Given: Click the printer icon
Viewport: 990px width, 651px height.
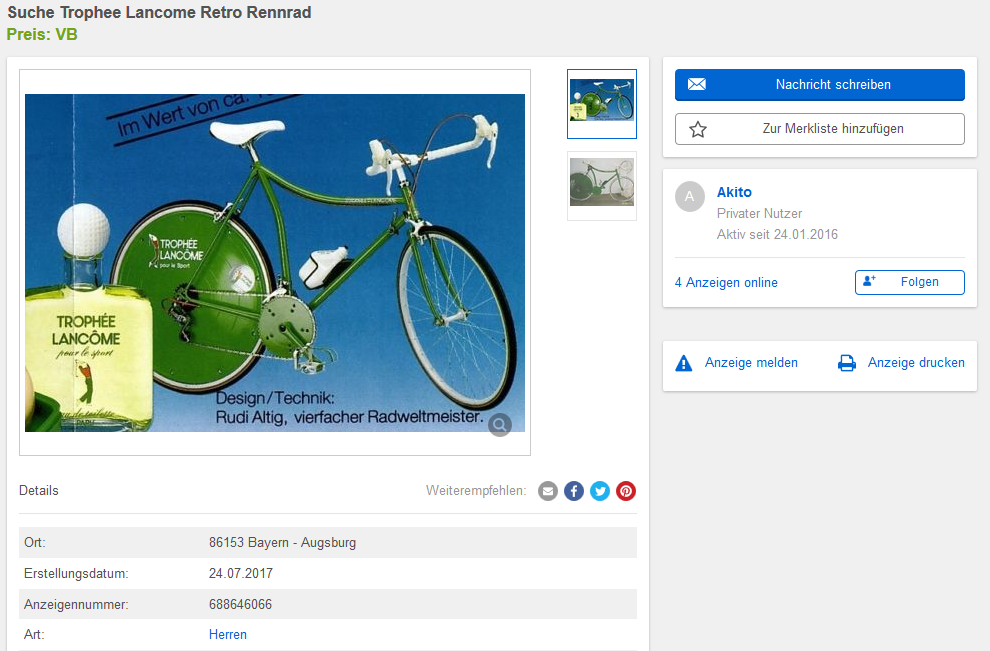Looking at the screenshot, I should click(x=847, y=363).
